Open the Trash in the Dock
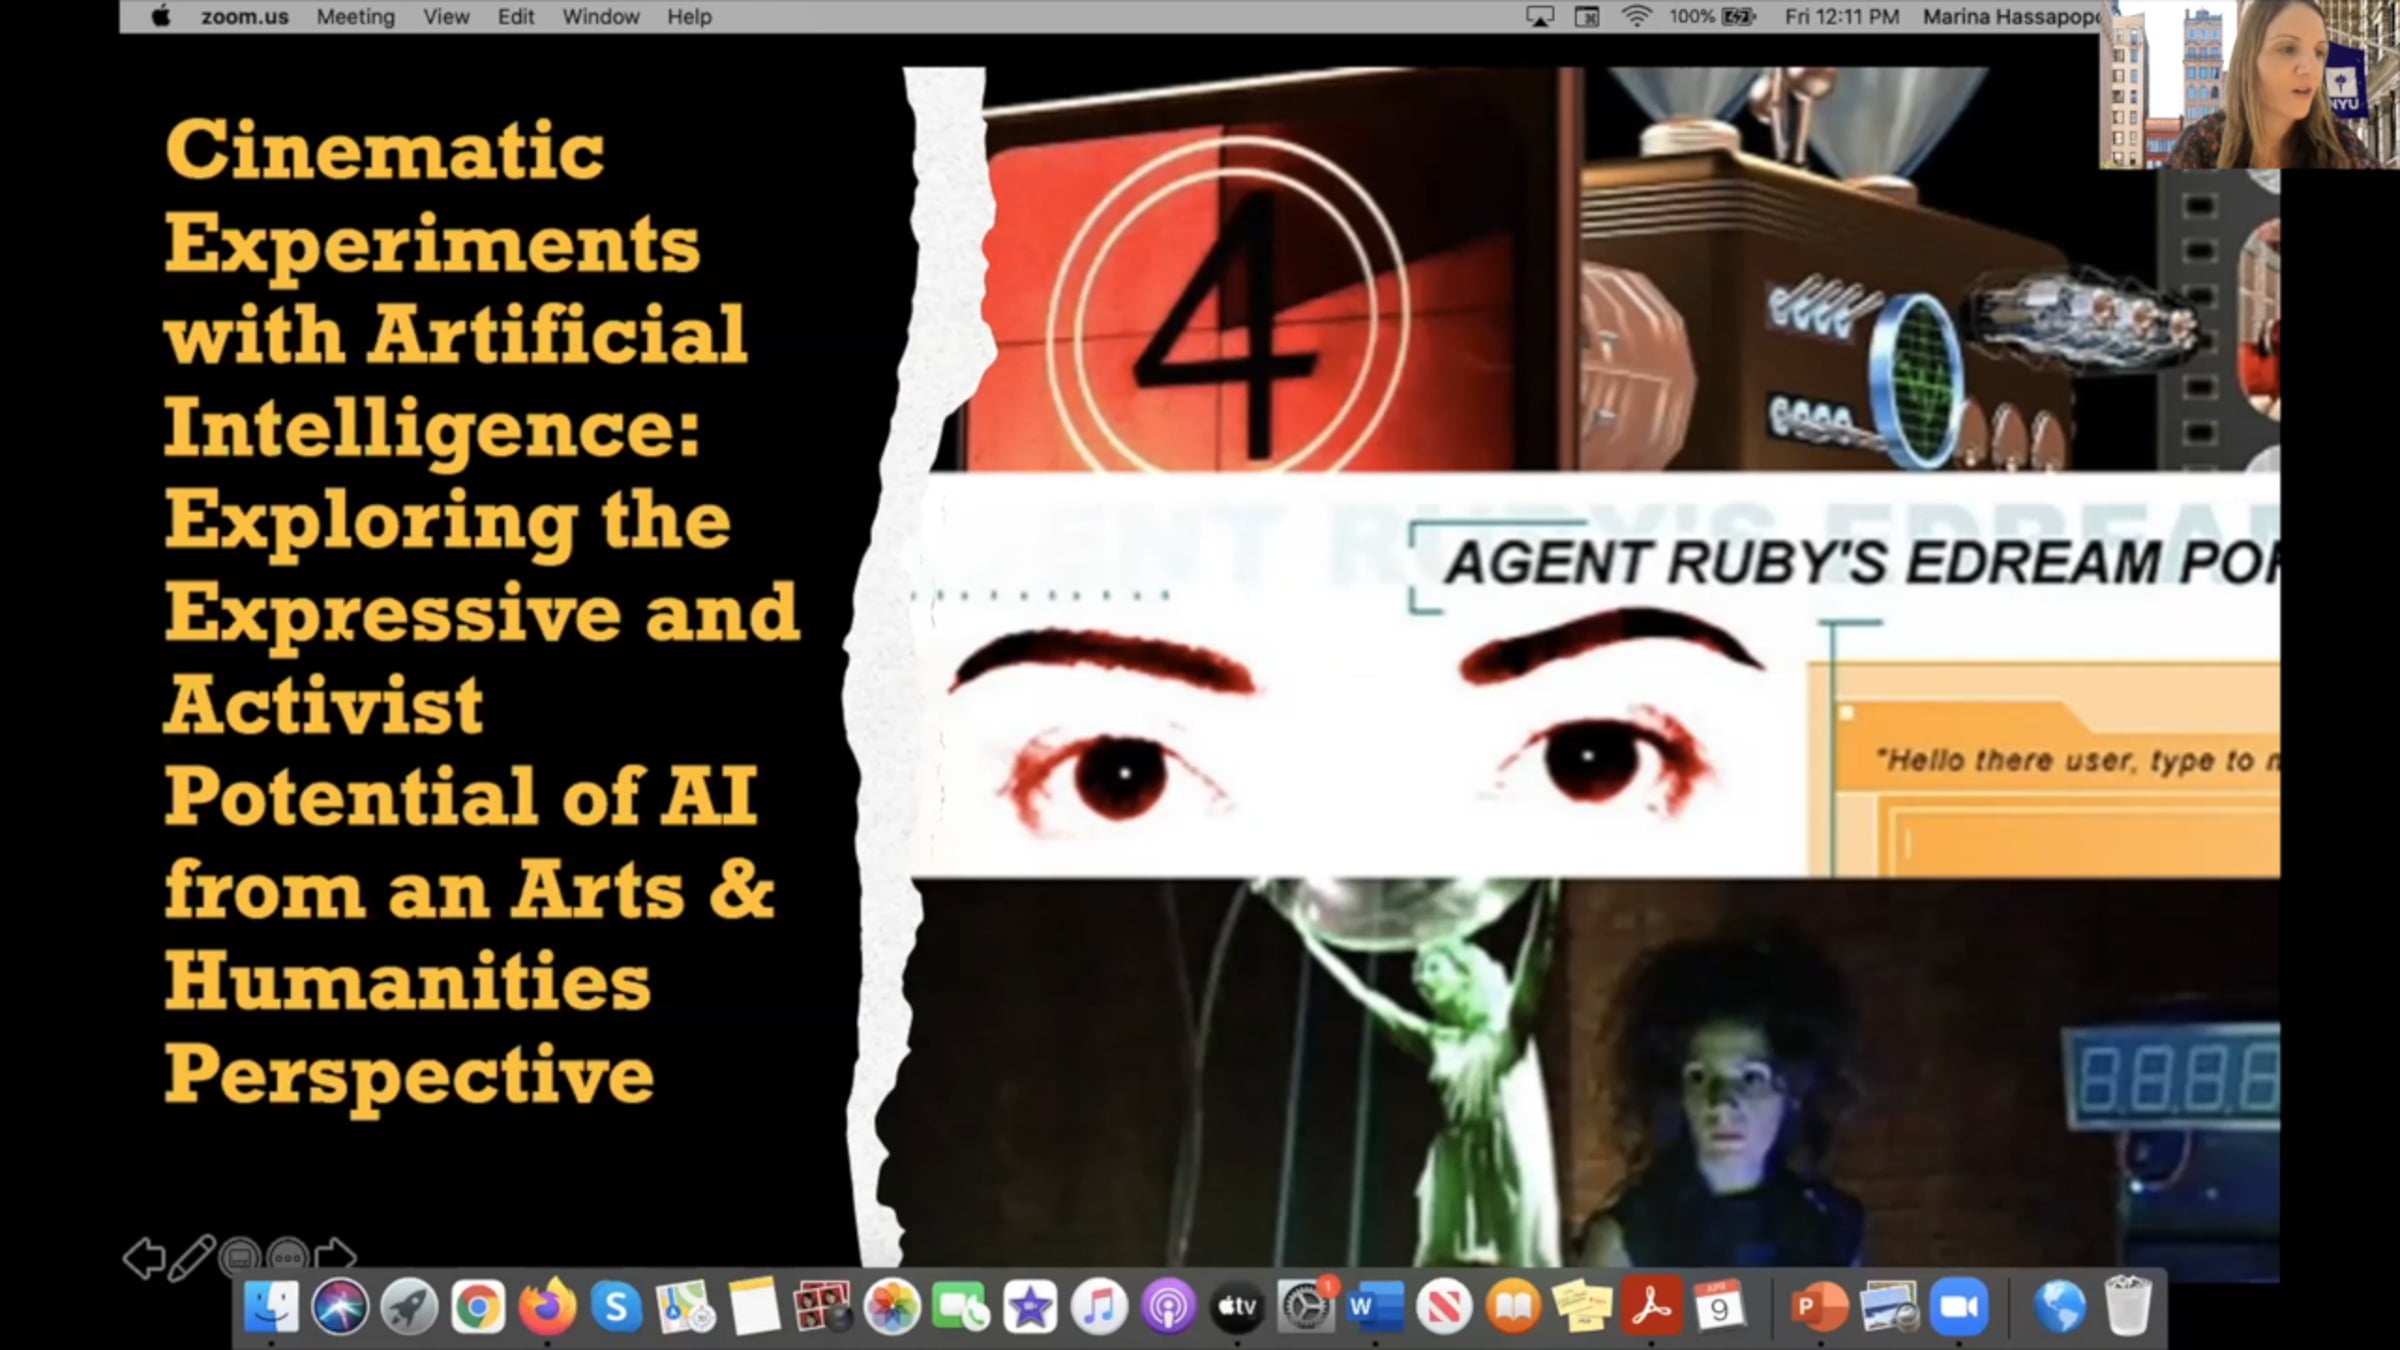The height and width of the screenshot is (1350, 2400). point(2127,1307)
